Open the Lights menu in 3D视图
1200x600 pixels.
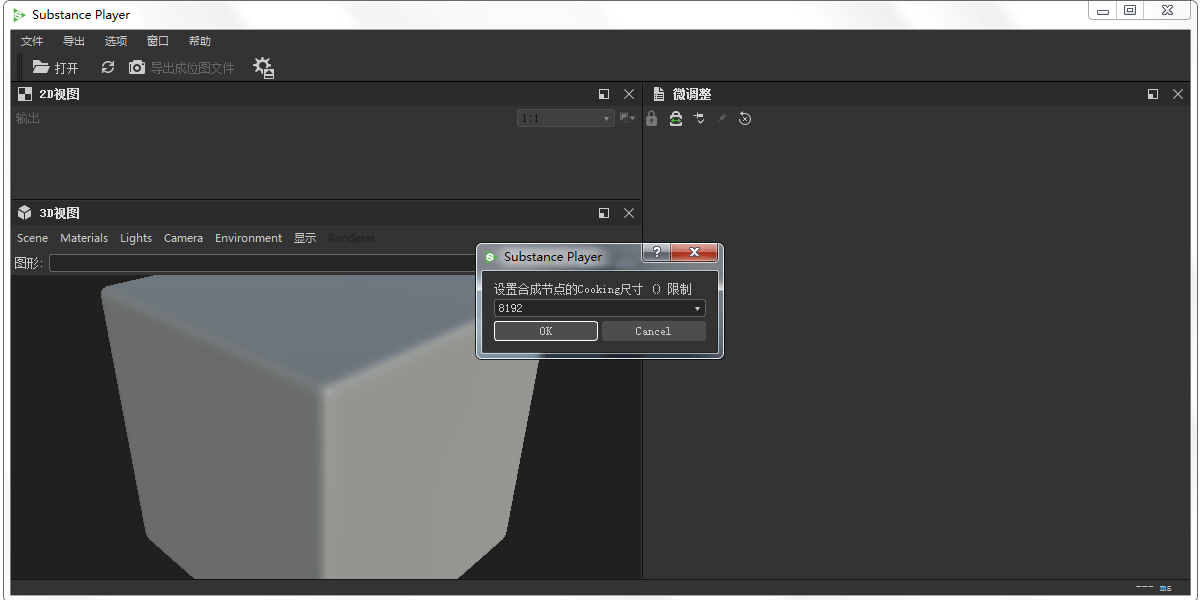(x=136, y=238)
